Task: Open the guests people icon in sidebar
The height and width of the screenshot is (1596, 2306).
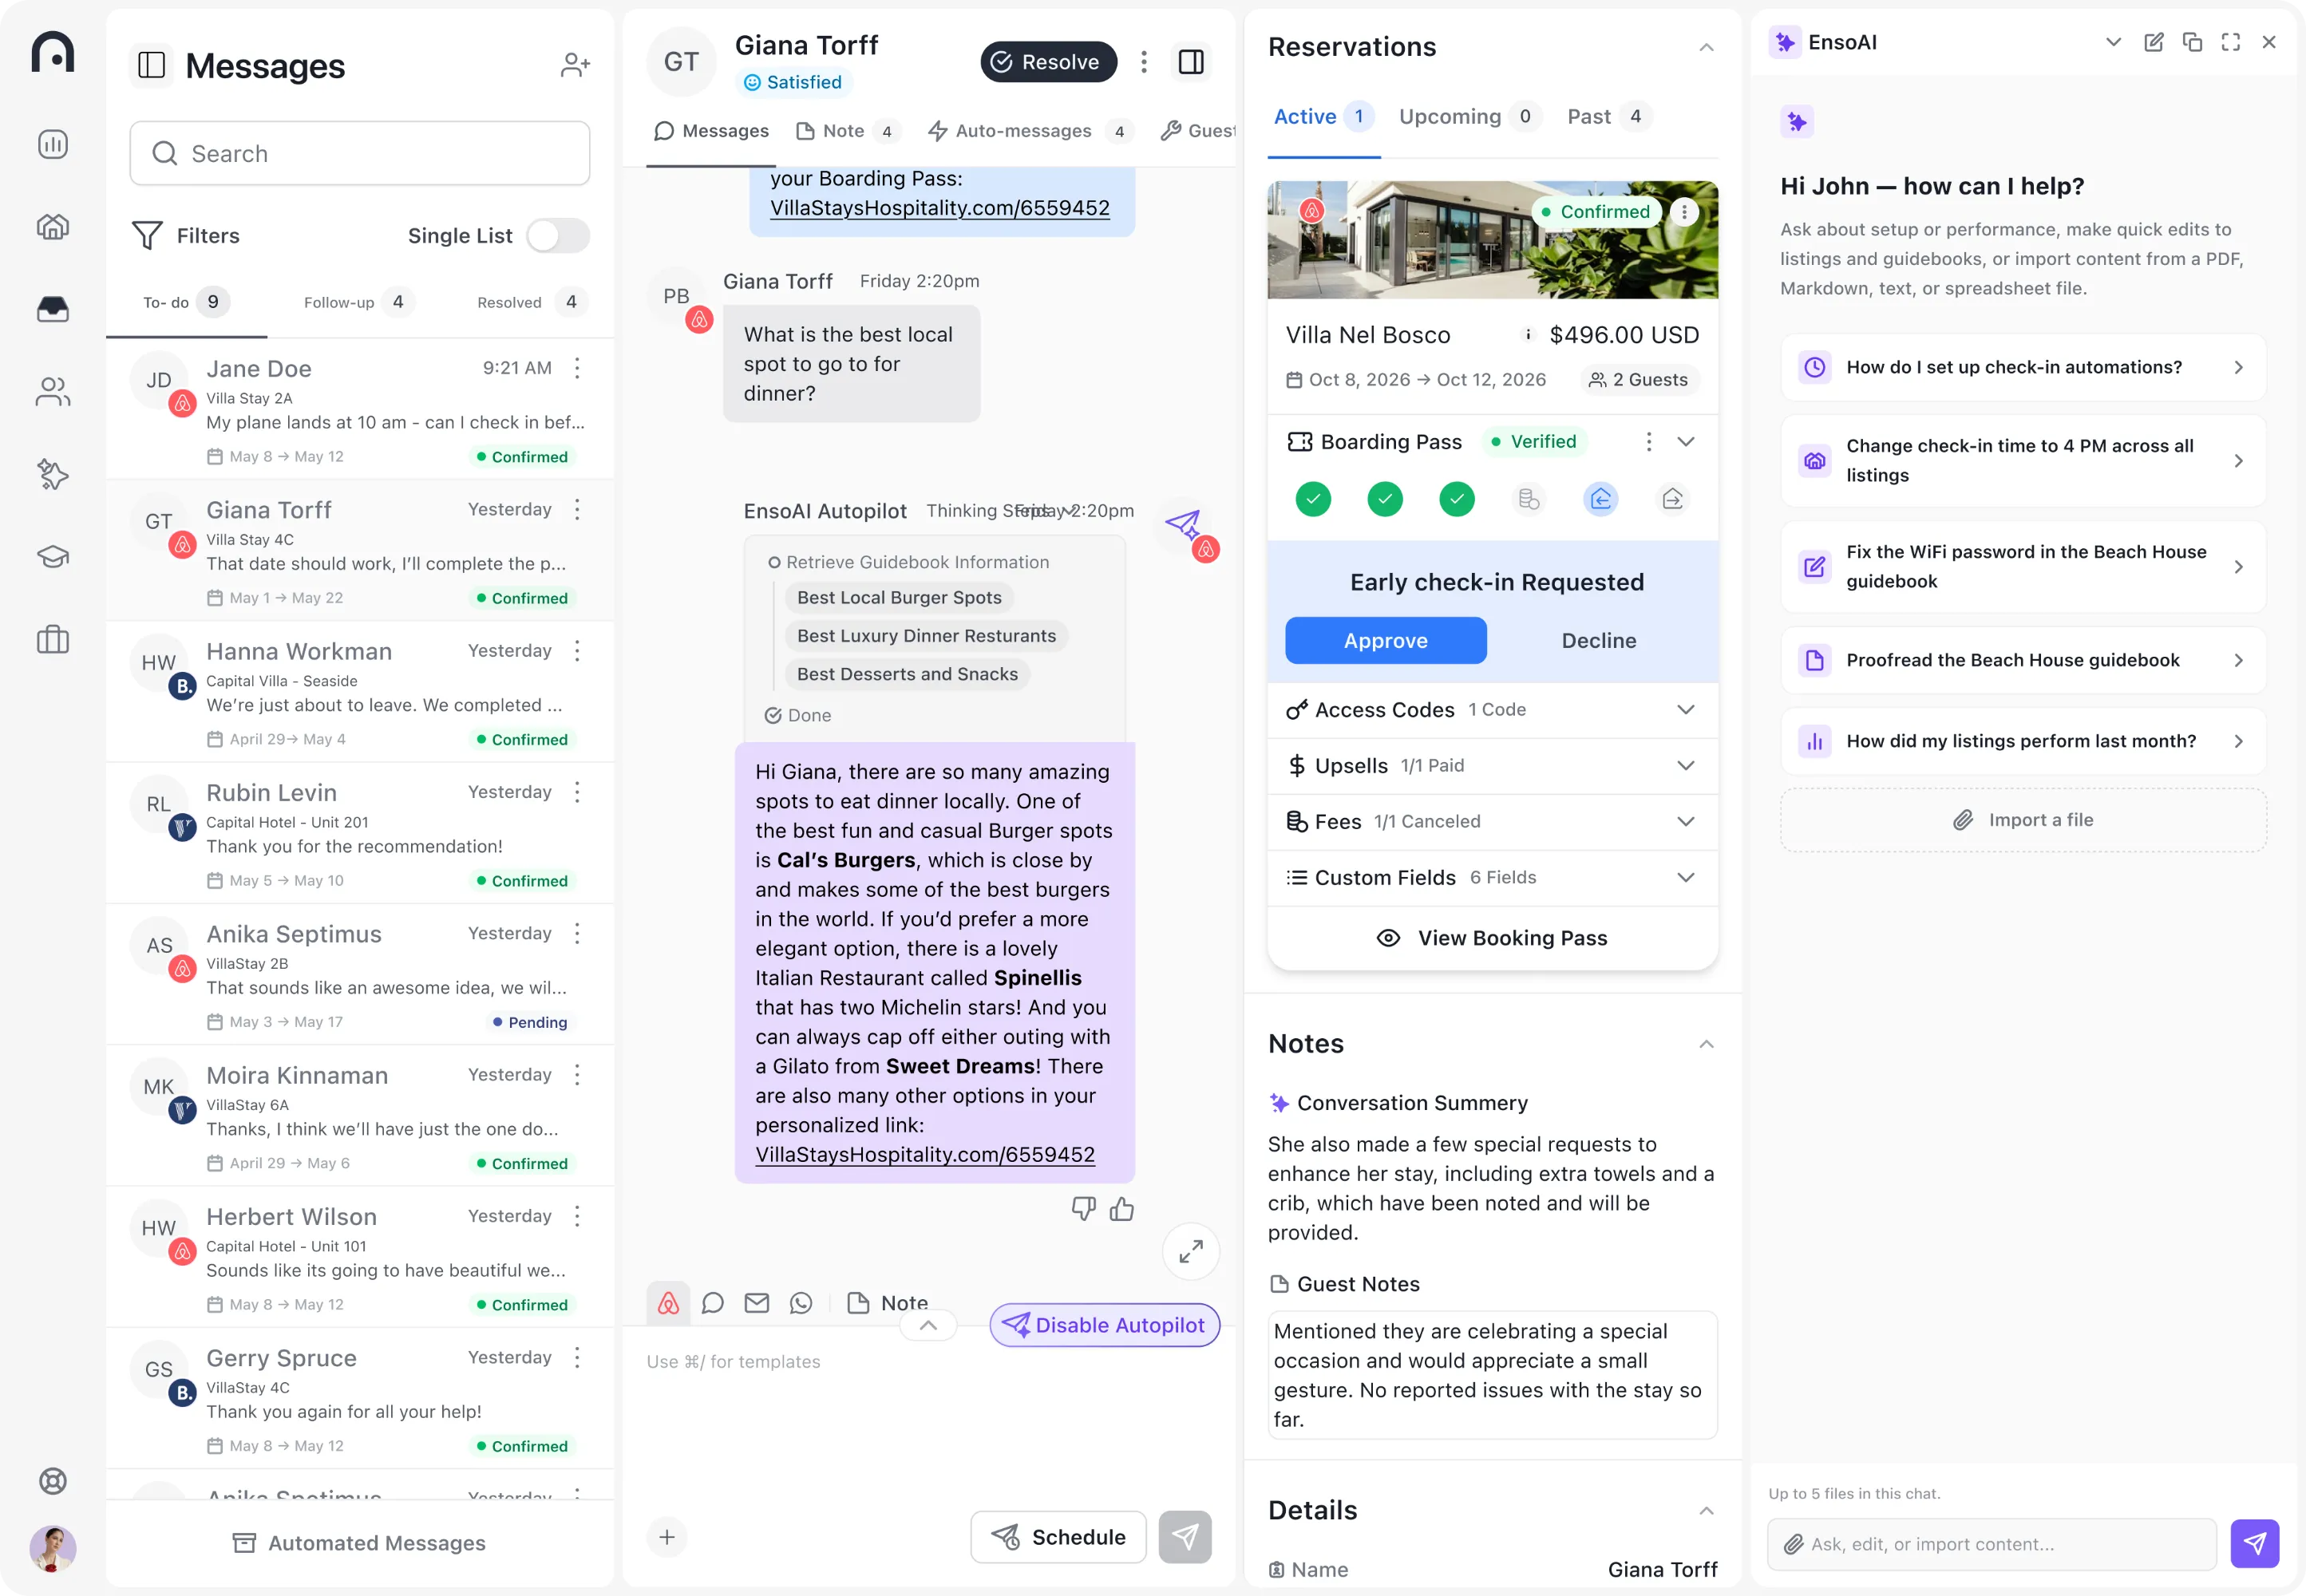Action: [x=53, y=392]
